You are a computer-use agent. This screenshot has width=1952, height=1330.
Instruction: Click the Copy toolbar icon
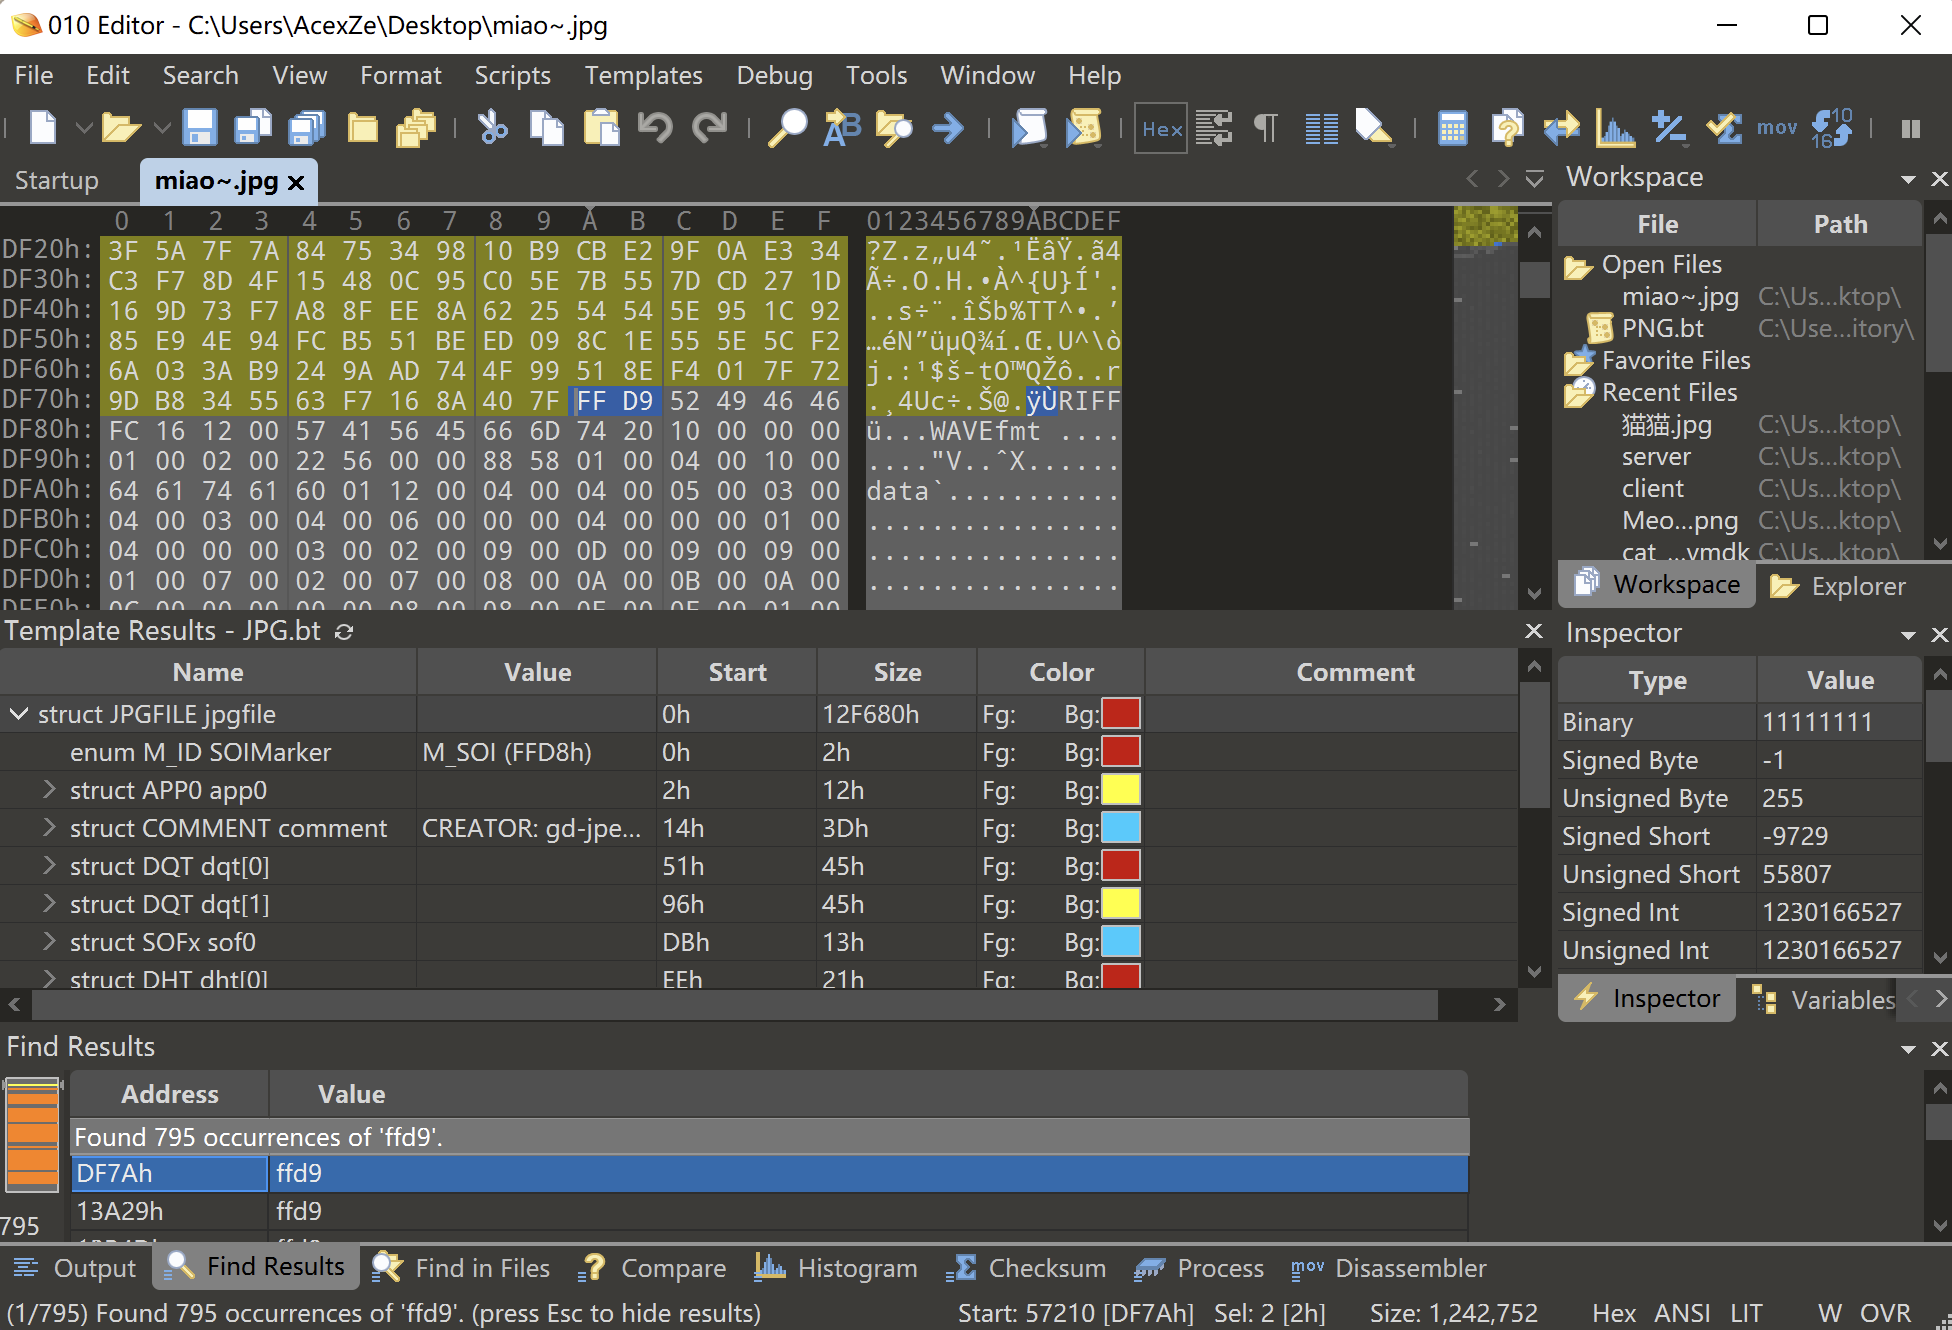546,128
